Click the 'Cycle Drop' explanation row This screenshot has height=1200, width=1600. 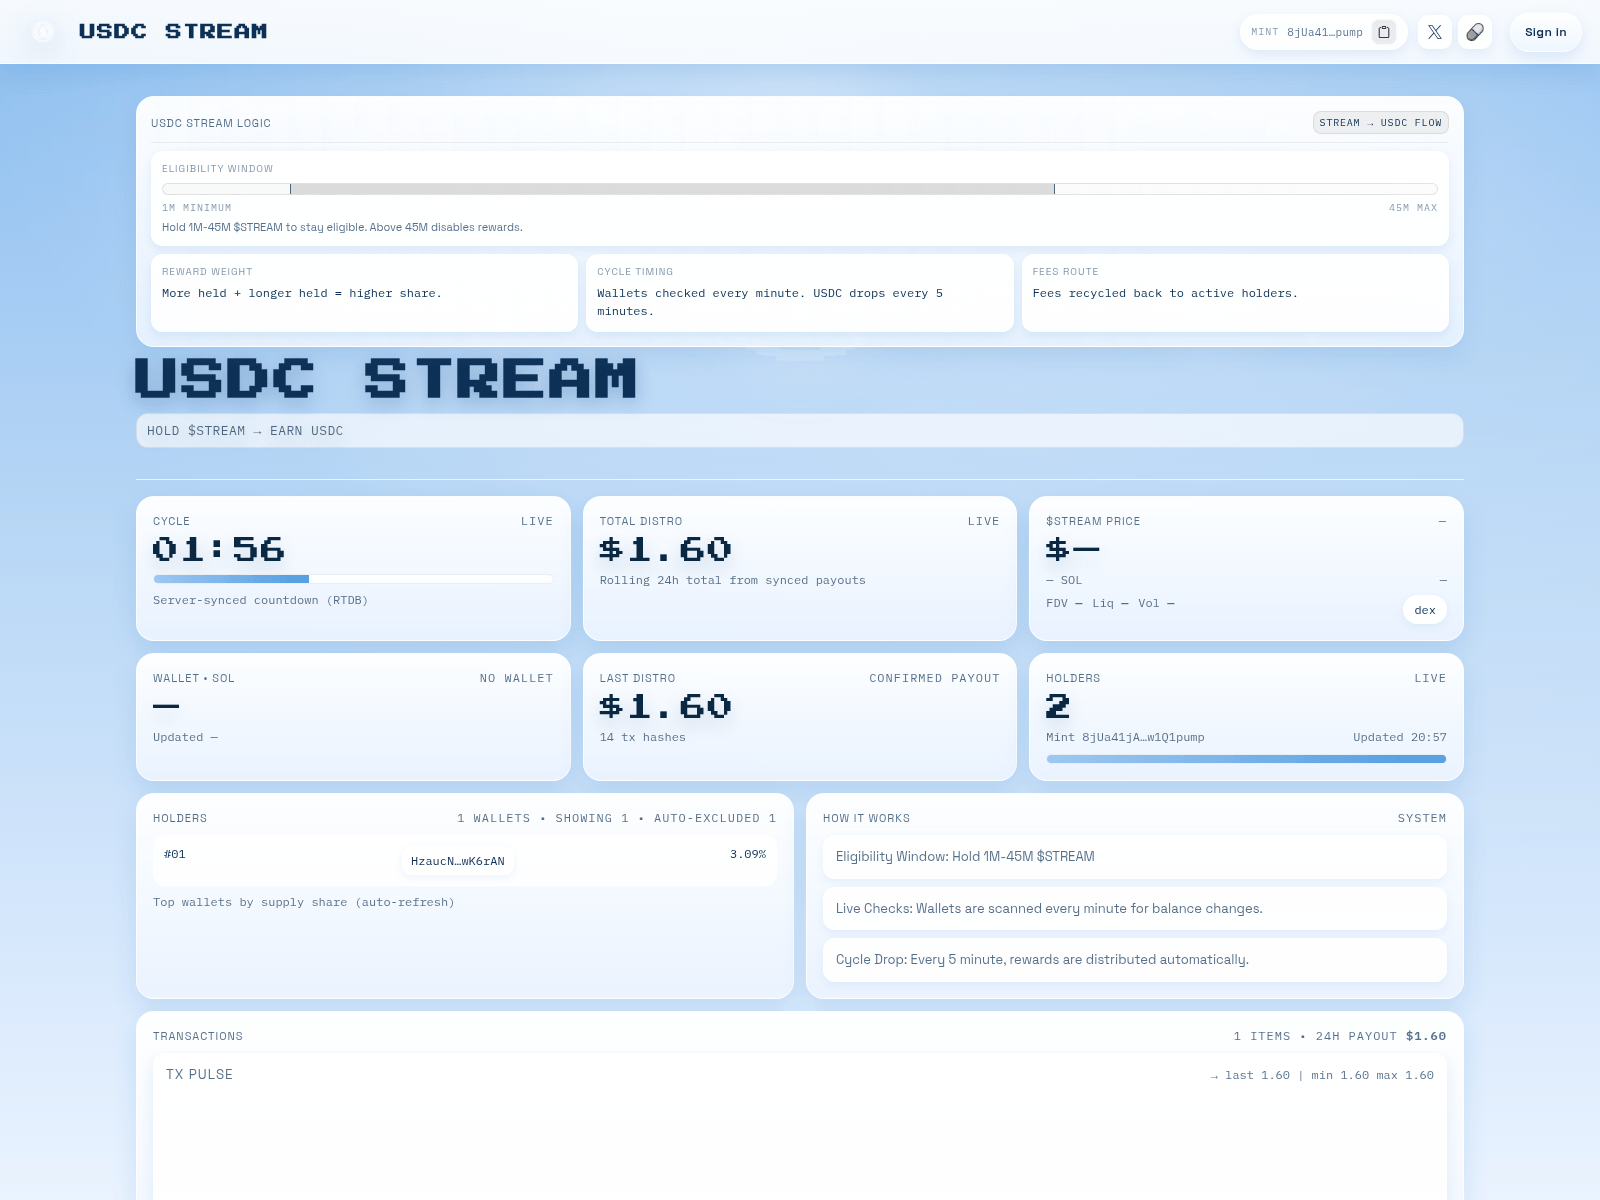[x=1135, y=960]
